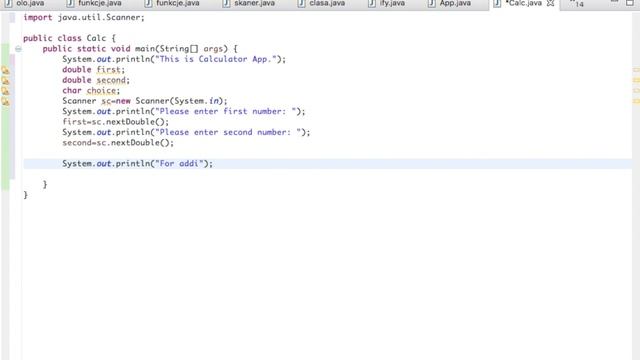The height and width of the screenshot is (360, 640).
Task: Click the underlined variable "choice"
Action: pyautogui.click(x=101, y=91)
